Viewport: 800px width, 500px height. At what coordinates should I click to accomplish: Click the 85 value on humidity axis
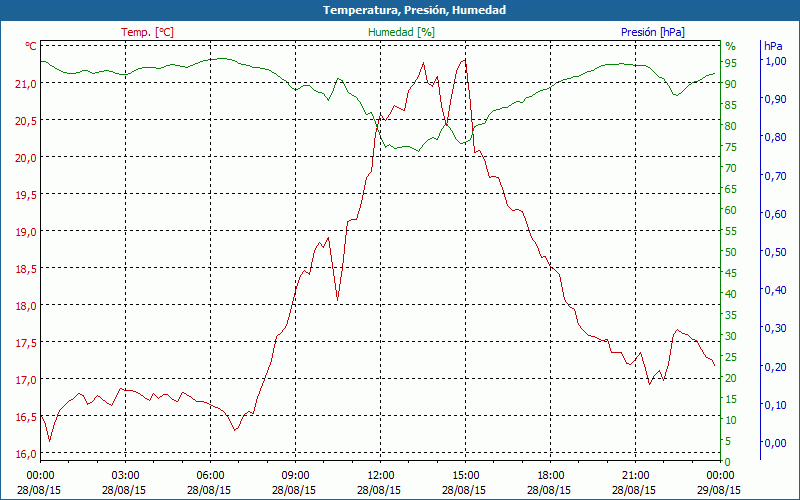pos(731,105)
